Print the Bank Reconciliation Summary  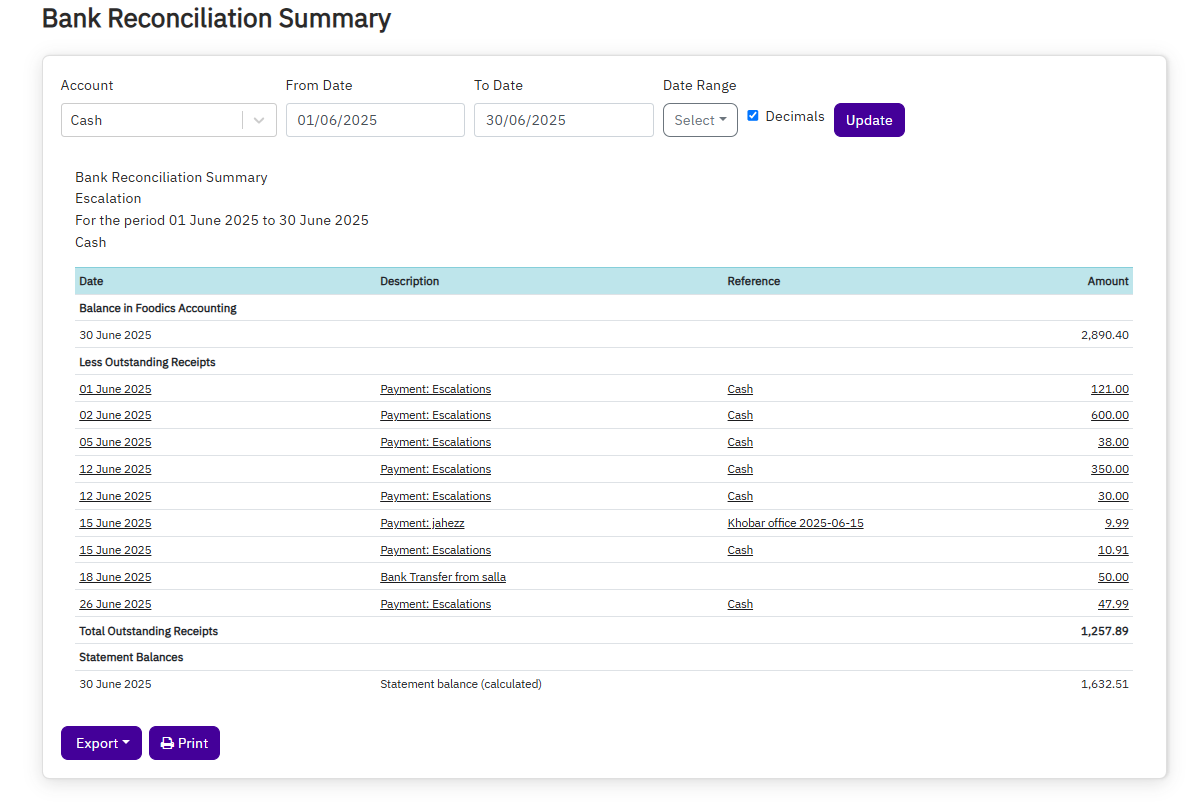184,743
